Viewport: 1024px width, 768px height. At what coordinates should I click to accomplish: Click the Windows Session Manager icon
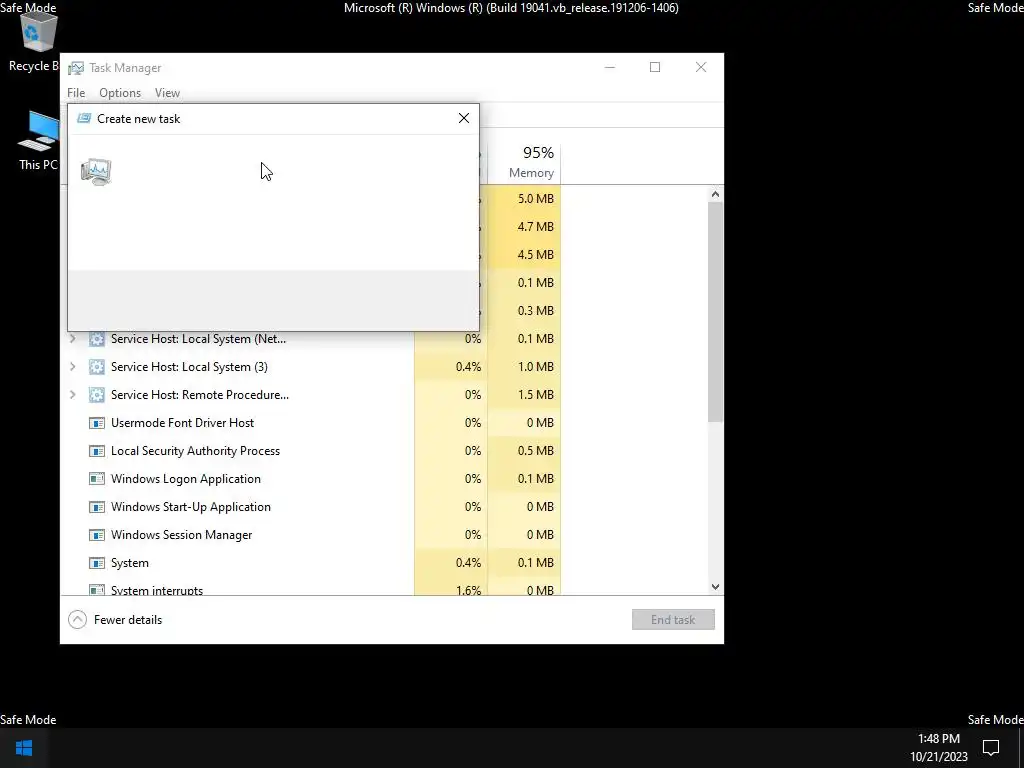point(97,535)
